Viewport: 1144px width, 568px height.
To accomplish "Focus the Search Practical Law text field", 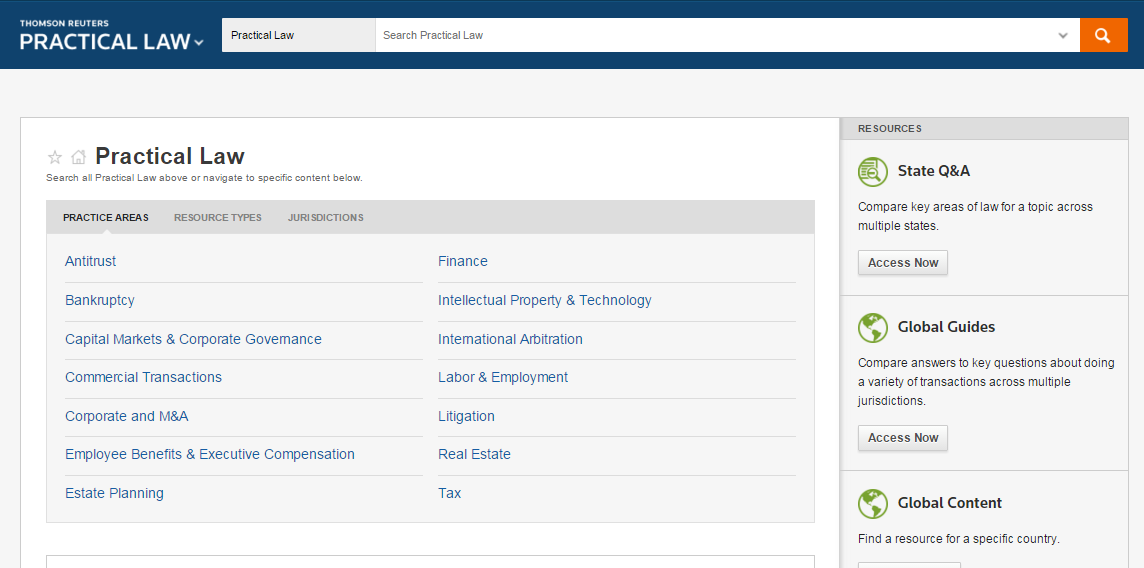I will tap(715, 35).
